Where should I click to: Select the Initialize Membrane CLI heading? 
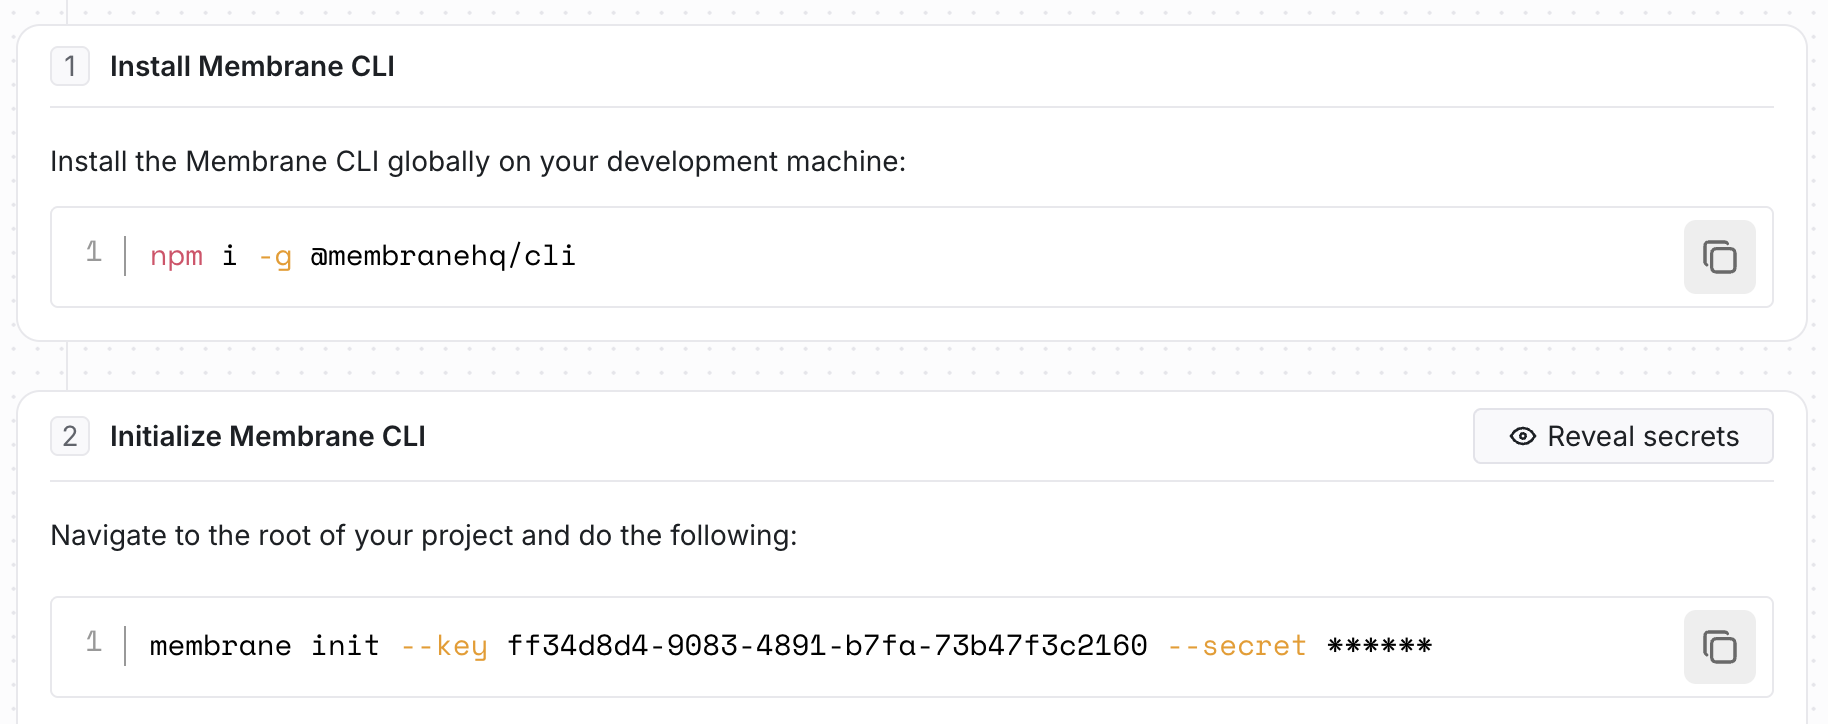(x=268, y=436)
